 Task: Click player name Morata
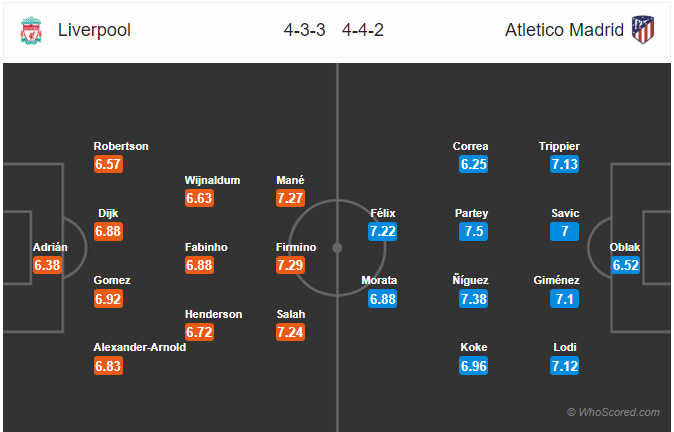click(379, 280)
